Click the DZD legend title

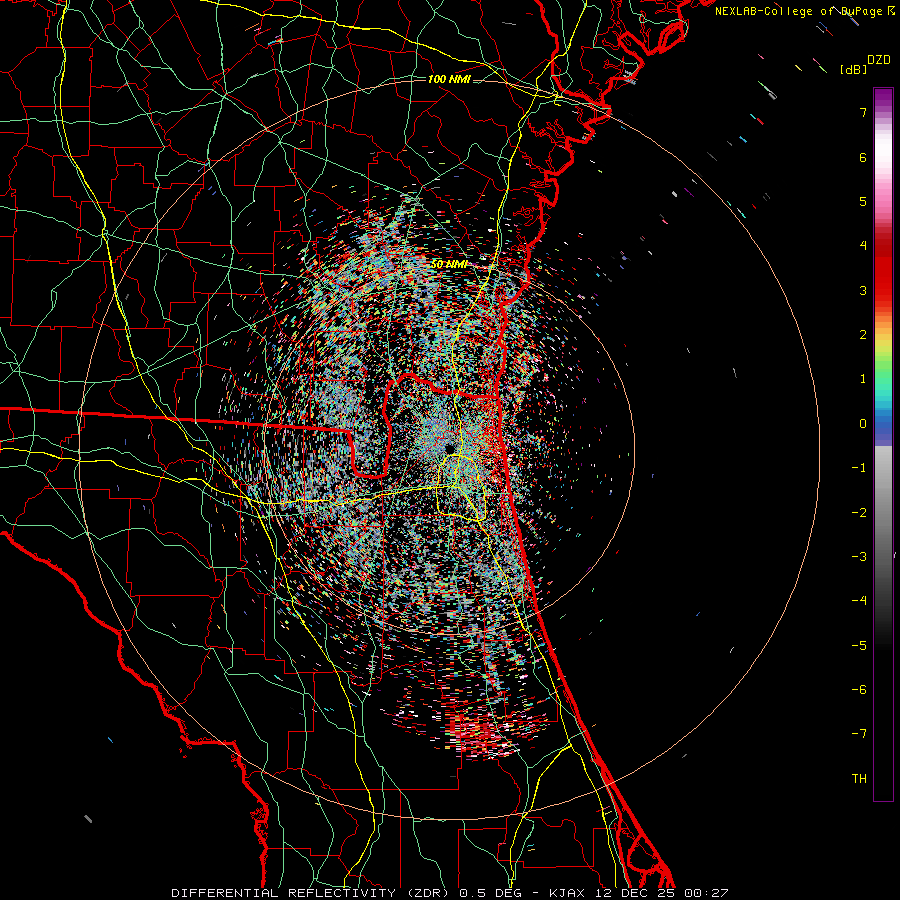[879, 60]
